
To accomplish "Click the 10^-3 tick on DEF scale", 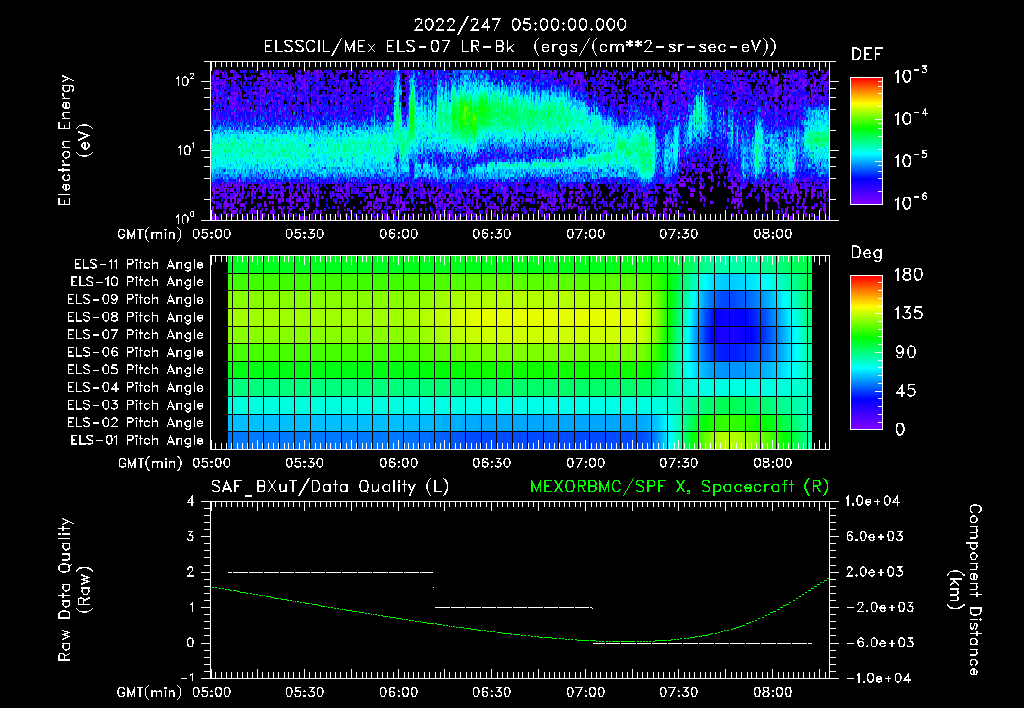I will (910, 76).
